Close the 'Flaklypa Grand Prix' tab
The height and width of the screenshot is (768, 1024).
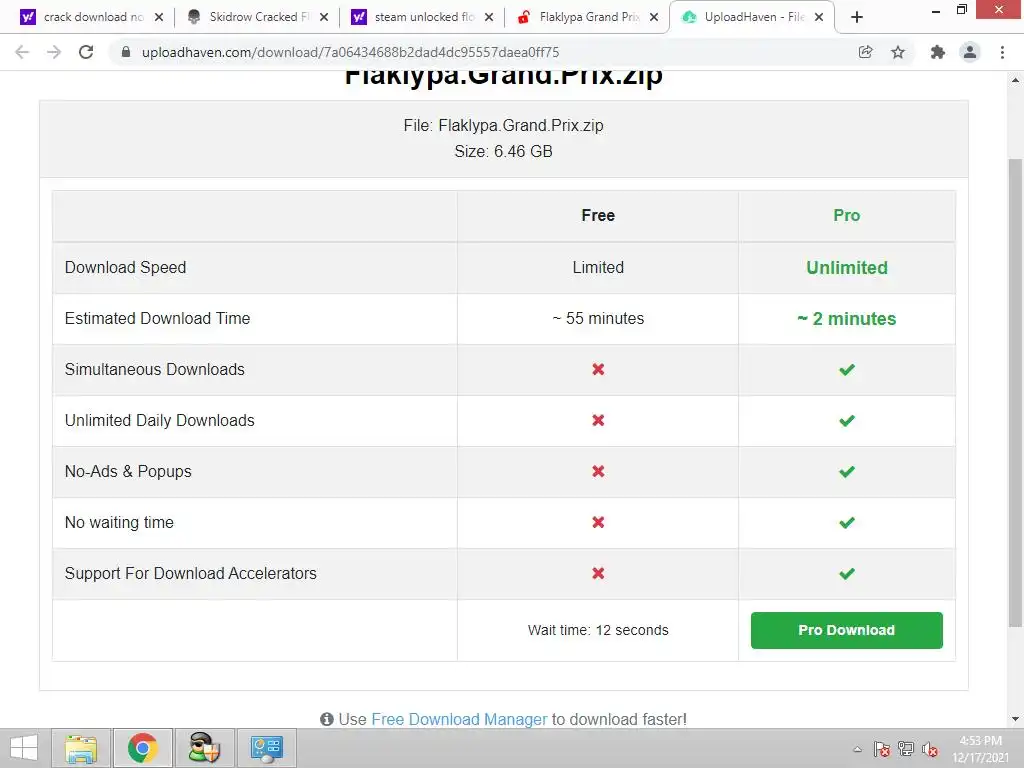pos(654,18)
